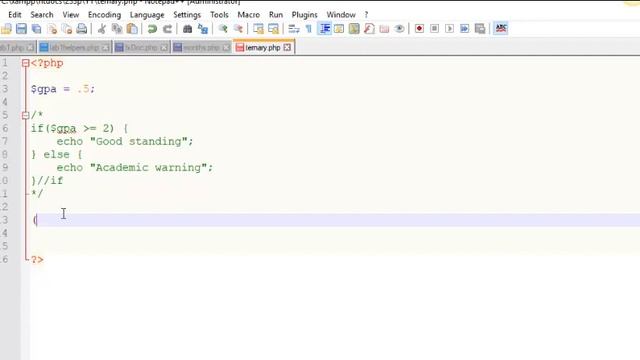Click the Close All documents toolbar icon

(x=67, y=29)
